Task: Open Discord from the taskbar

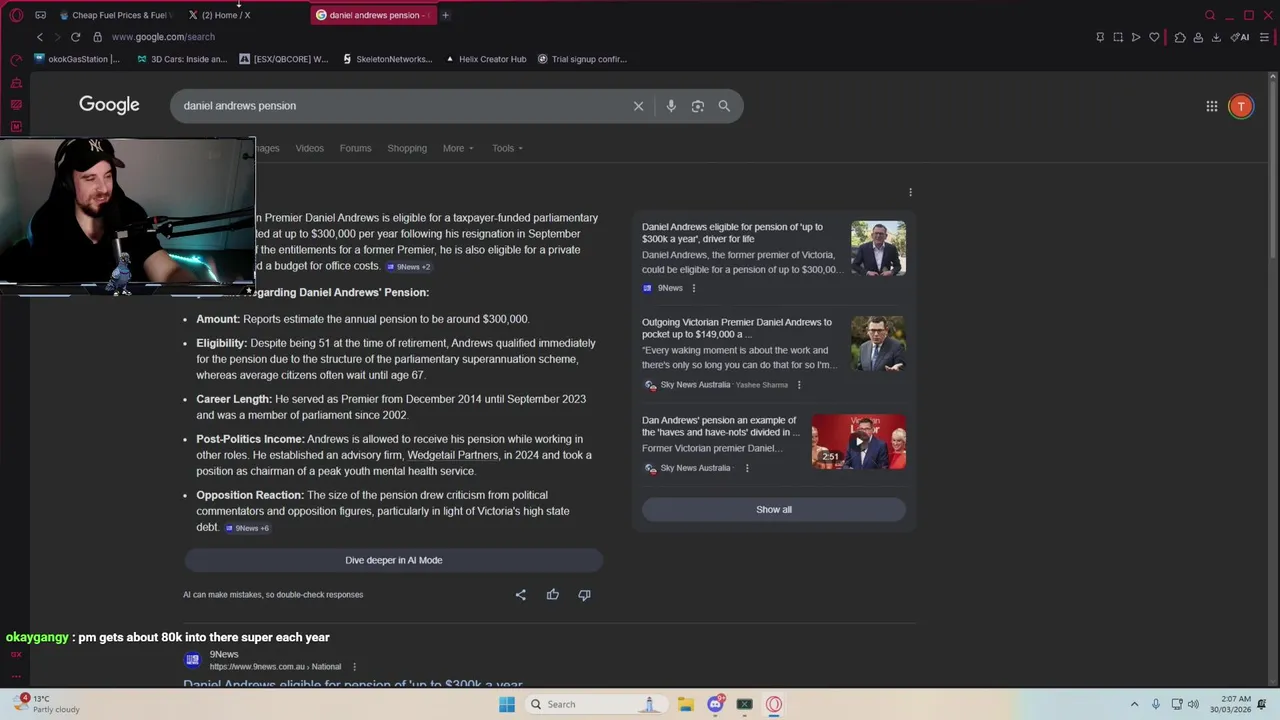Action: coord(715,704)
